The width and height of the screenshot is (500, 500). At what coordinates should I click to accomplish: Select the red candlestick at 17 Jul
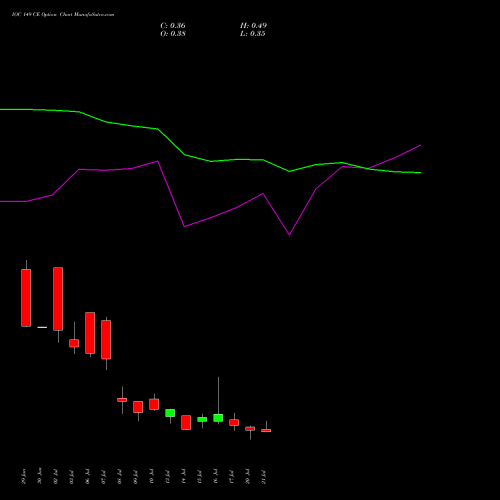pyautogui.click(x=234, y=422)
